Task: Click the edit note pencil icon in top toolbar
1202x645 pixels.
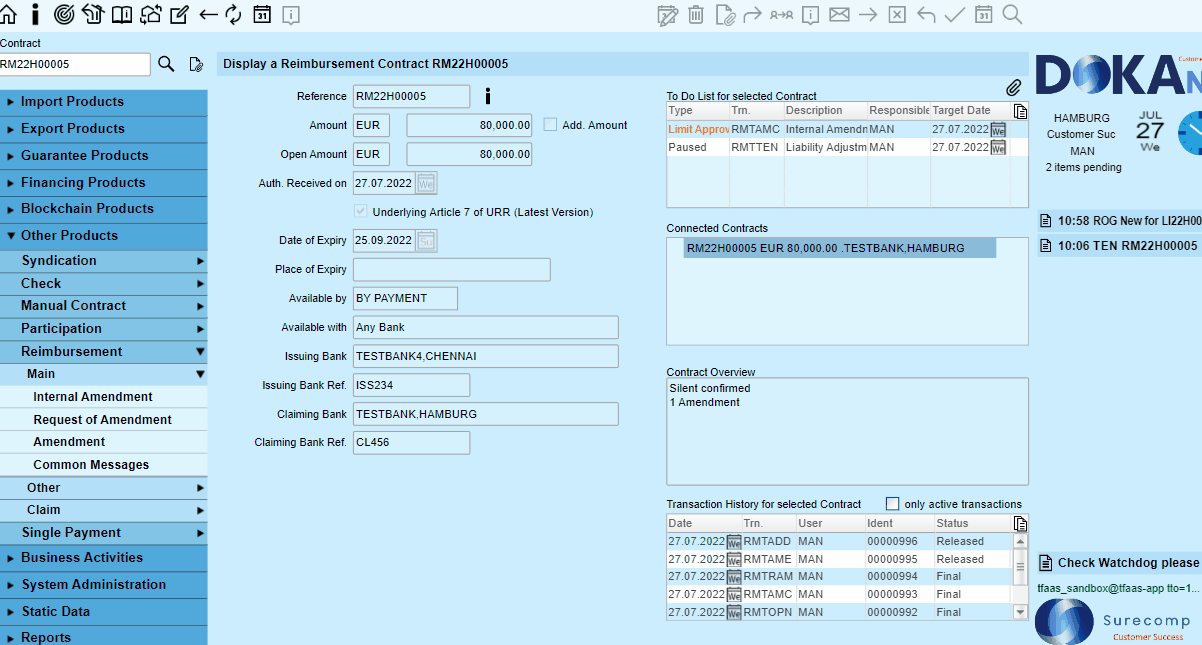Action: 180,14
